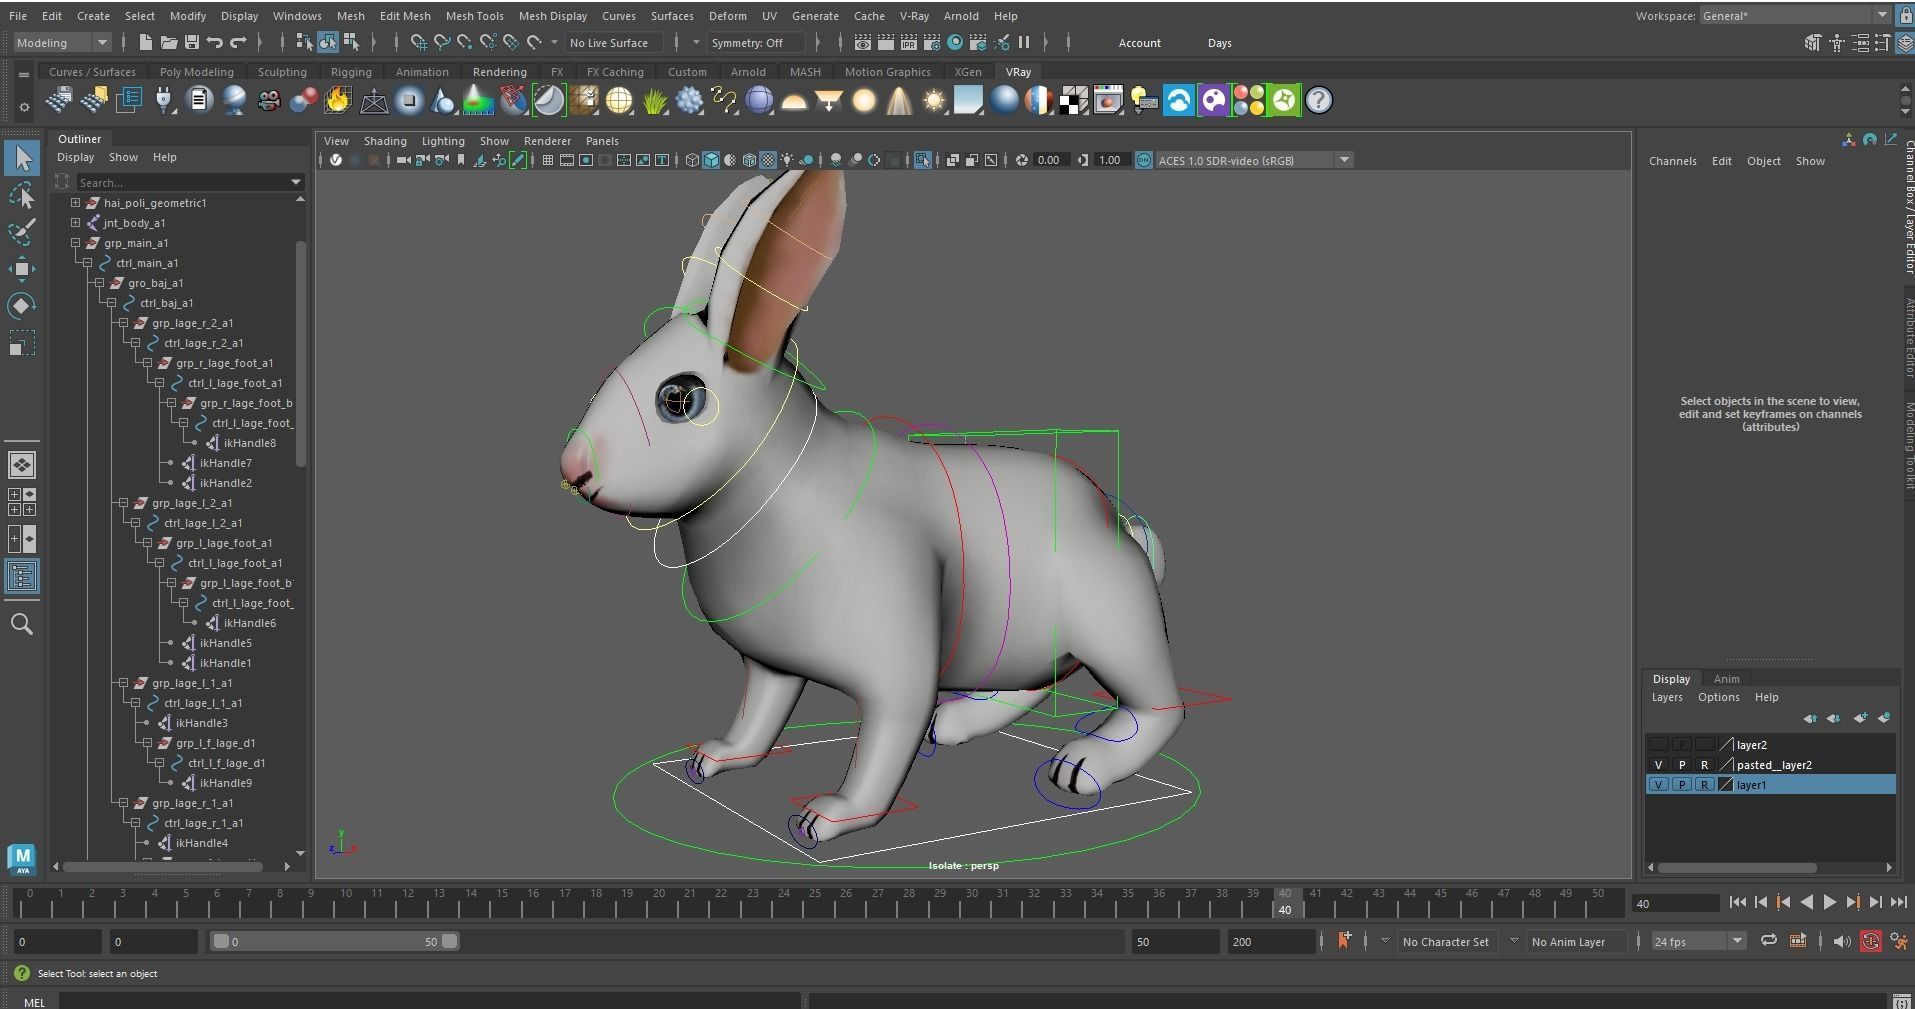The width and height of the screenshot is (1915, 1009).
Task: Click the VRay fire shelf icon
Action: point(338,100)
